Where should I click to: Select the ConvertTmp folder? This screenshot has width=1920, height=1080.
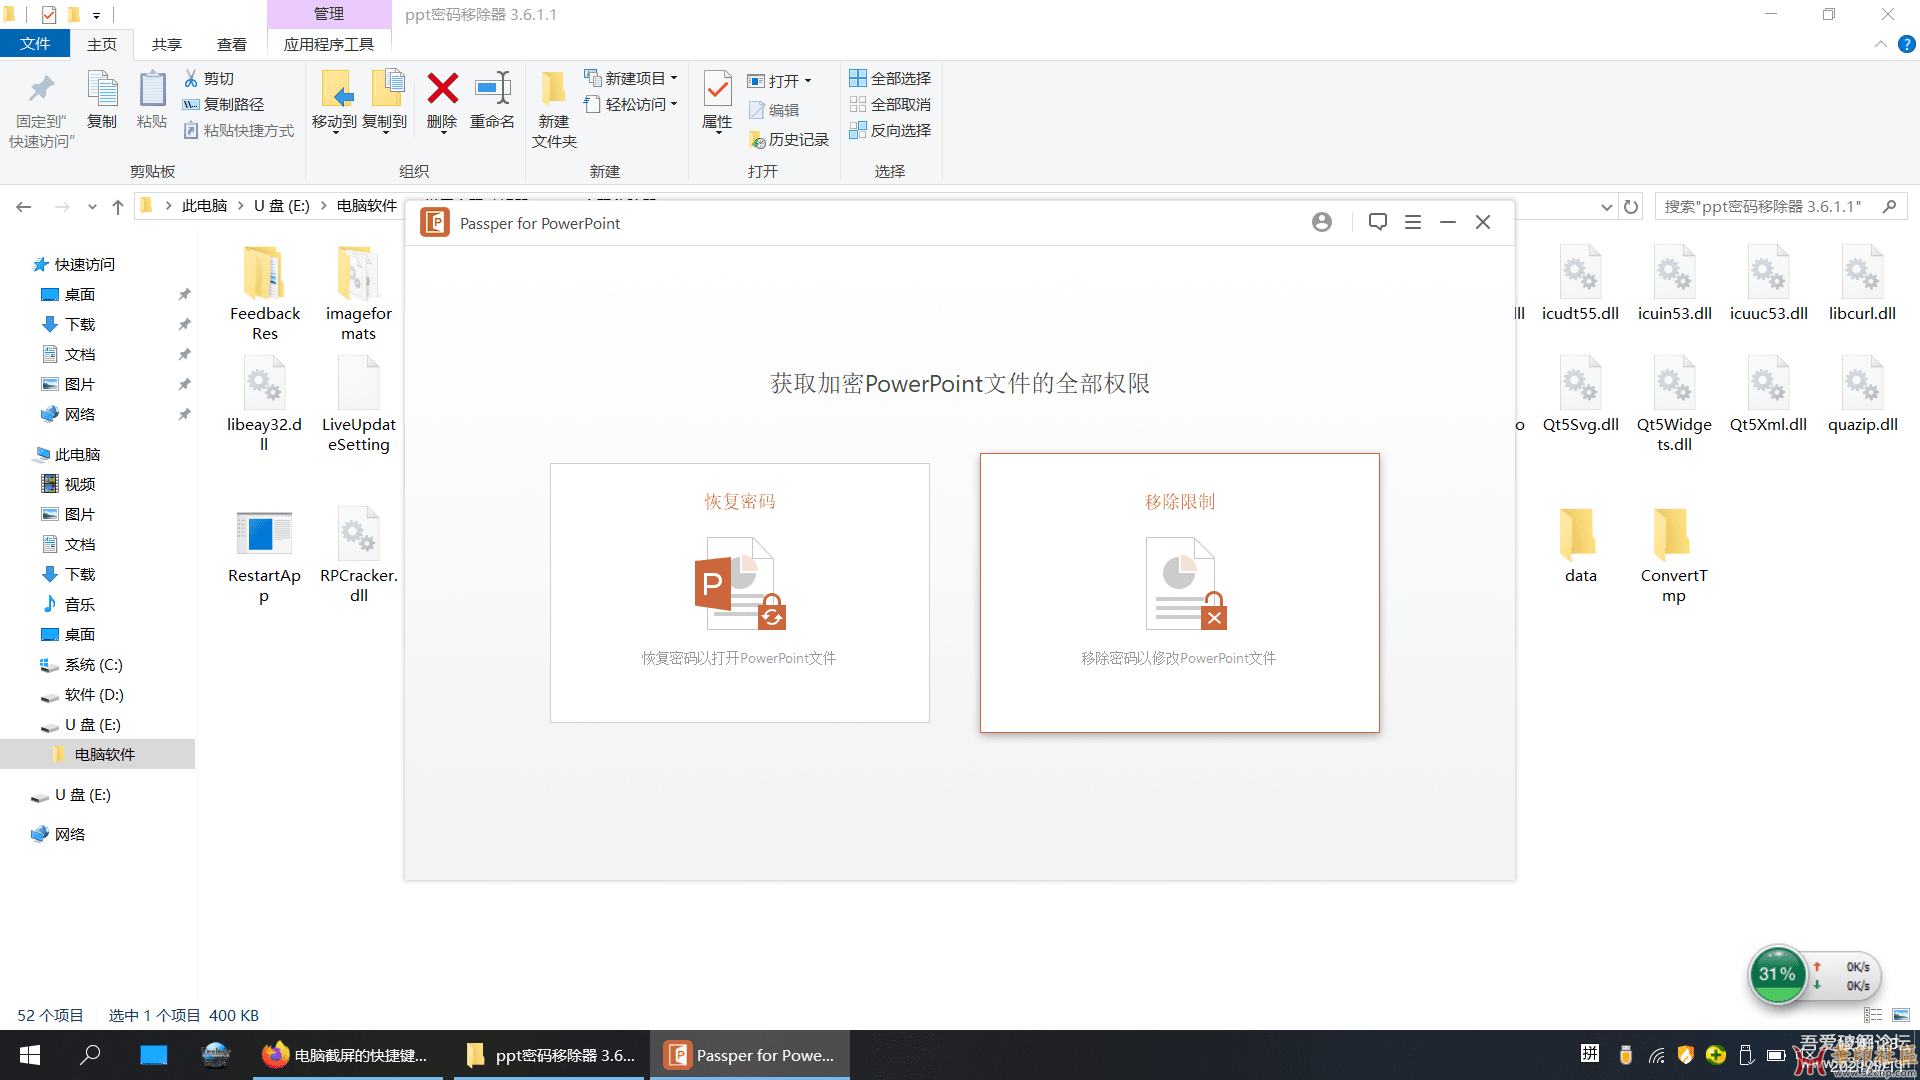[1673, 557]
